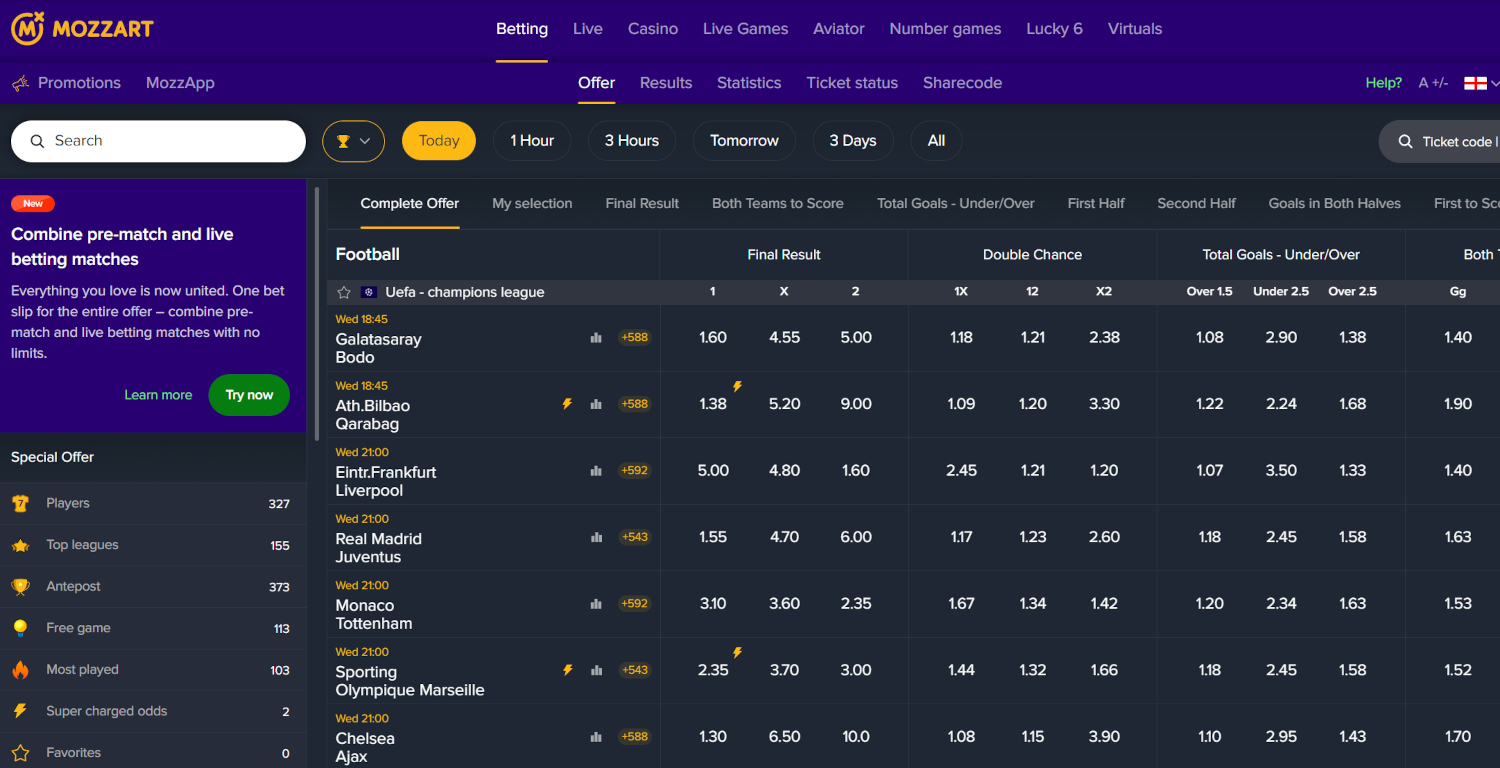The width and height of the screenshot is (1500, 768).
Task: Select the trophy sports filter icon
Action: (x=345, y=140)
